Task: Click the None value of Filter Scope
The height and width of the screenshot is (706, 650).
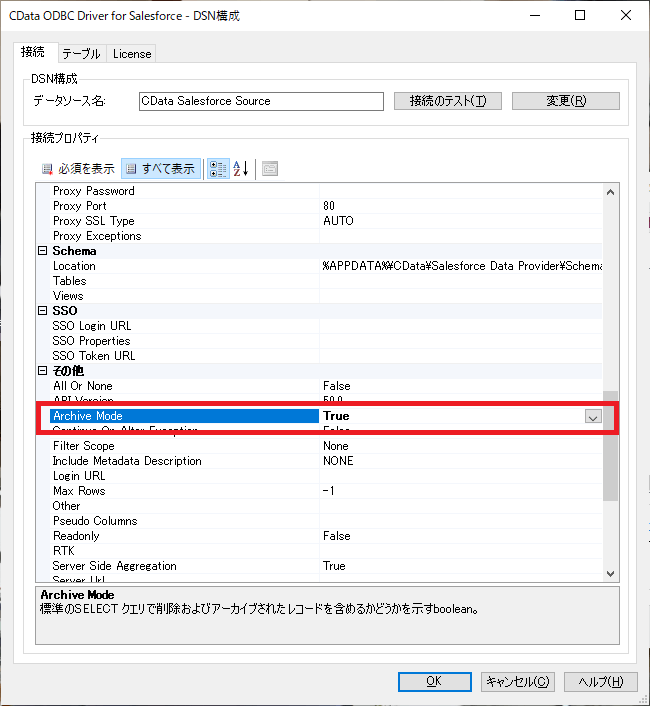Action: pyautogui.click(x=336, y=446)
